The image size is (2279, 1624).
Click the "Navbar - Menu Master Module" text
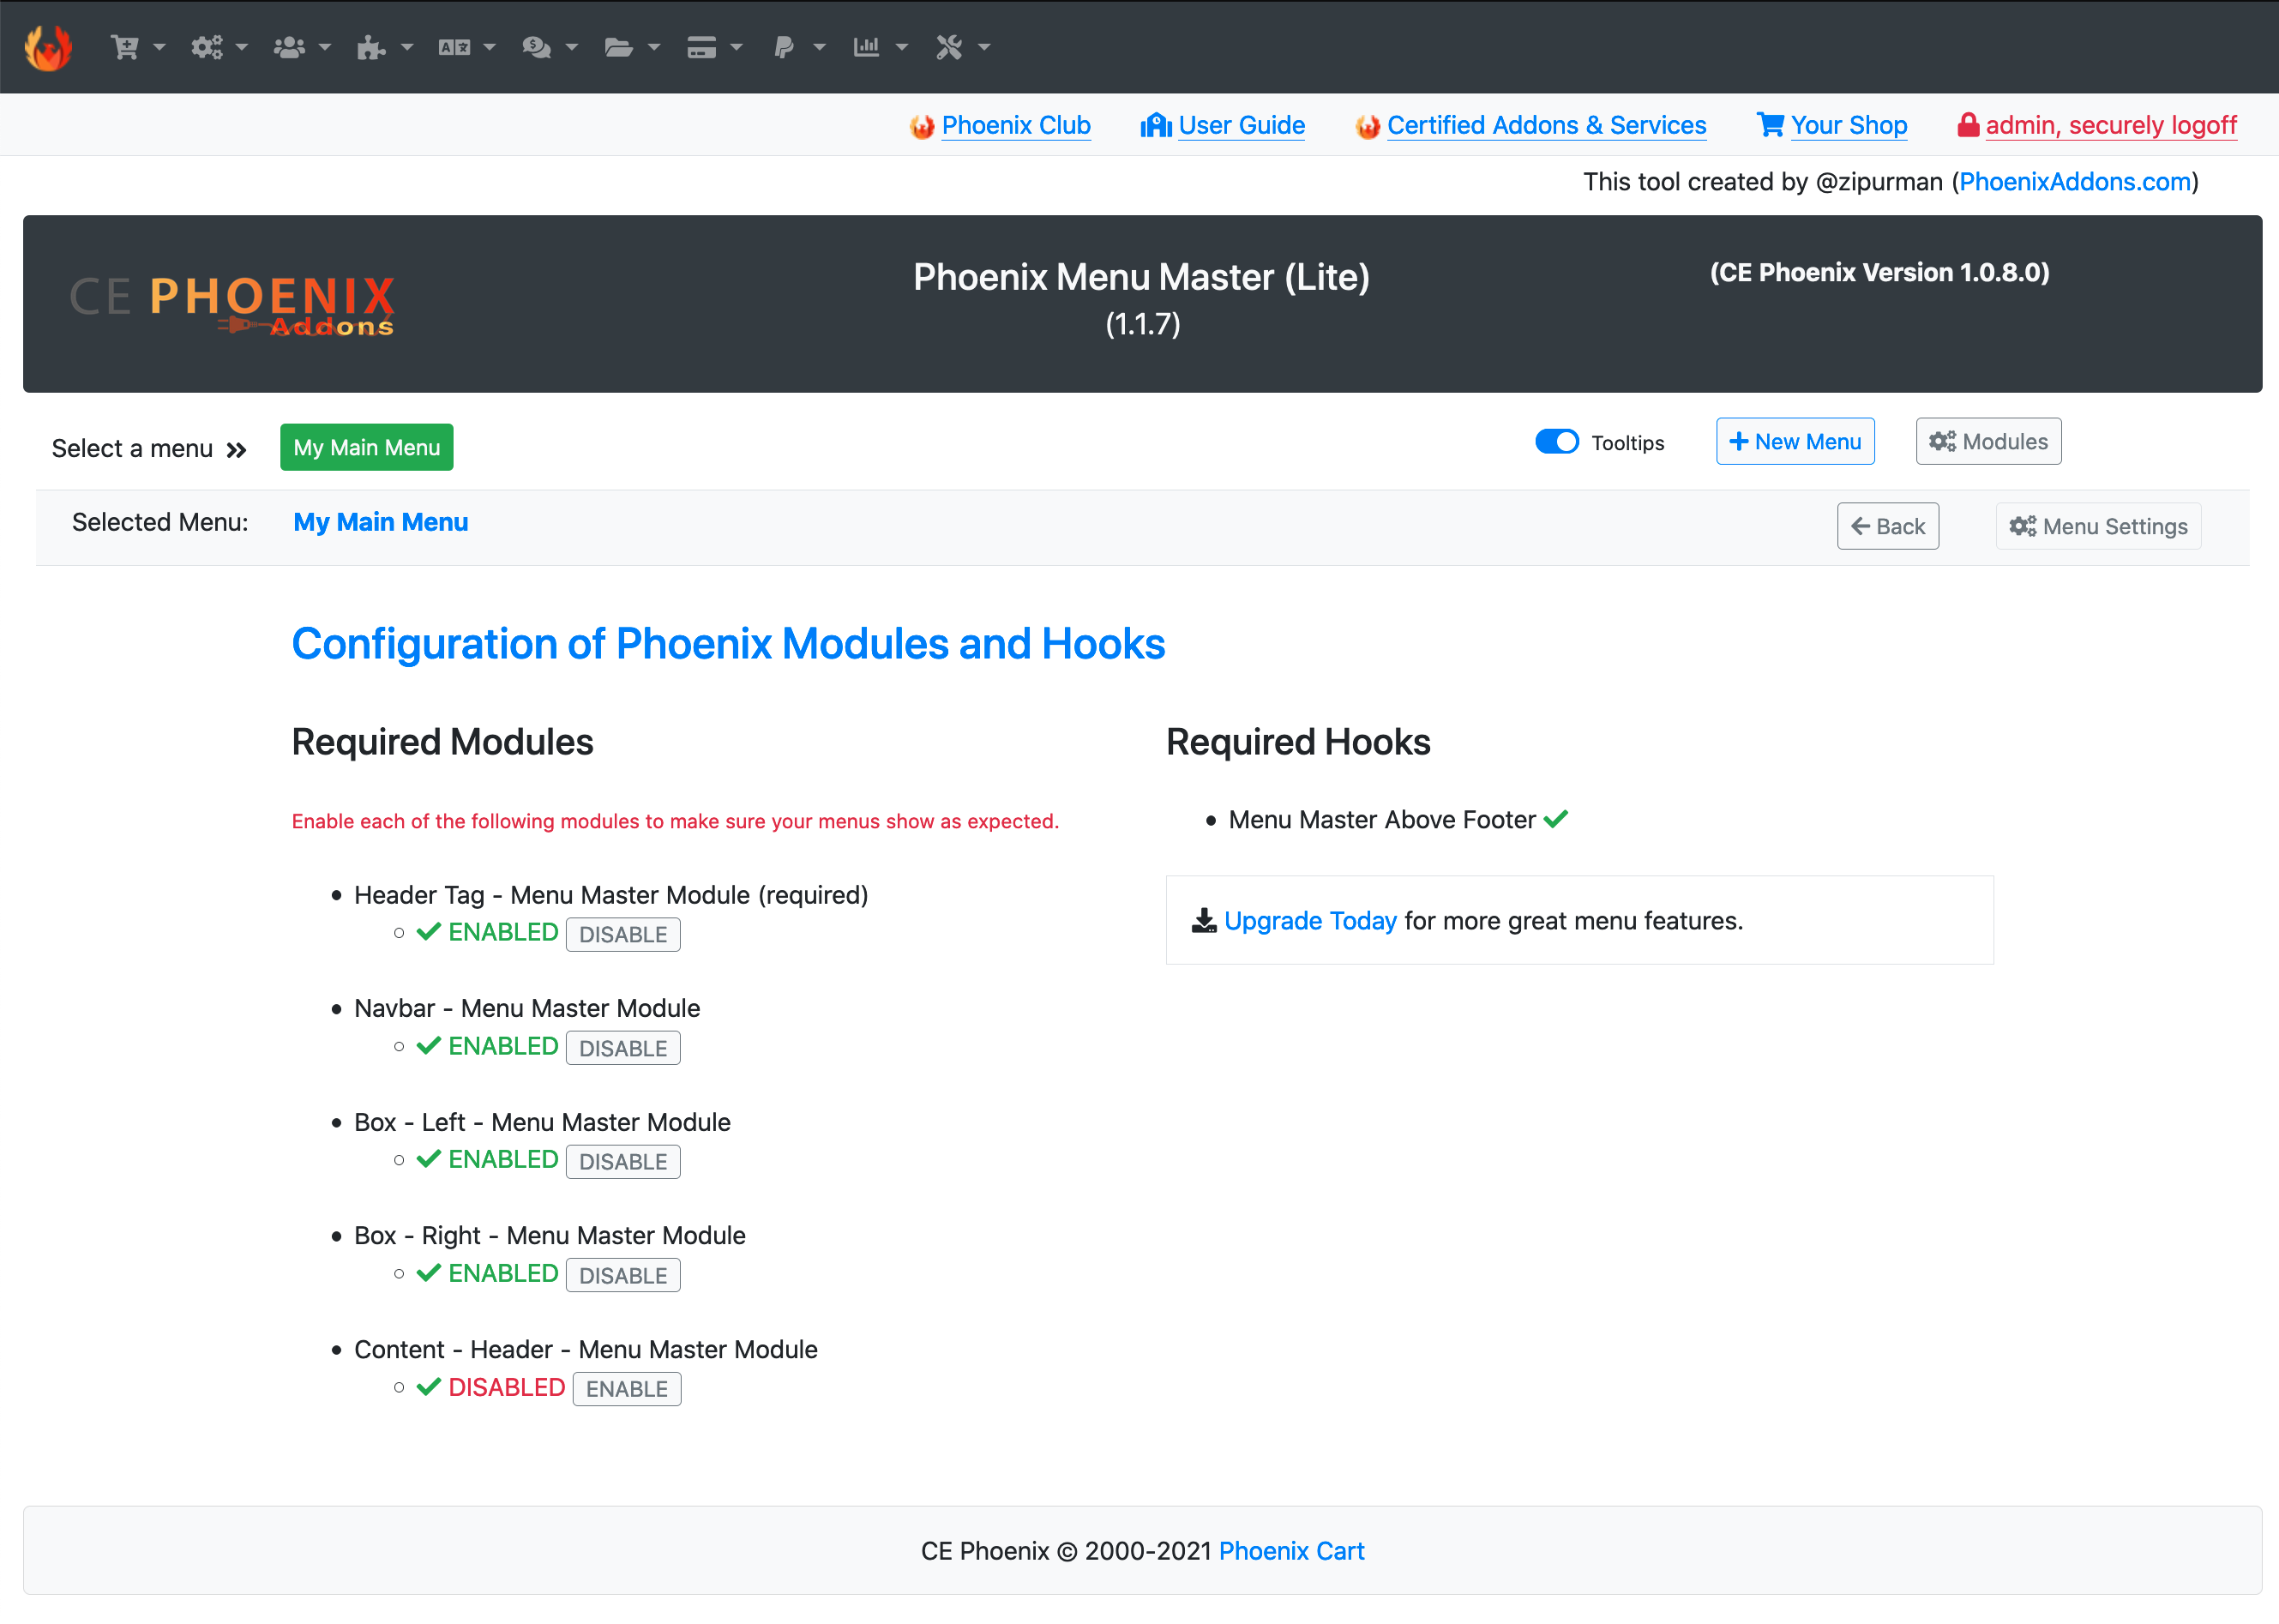527,1008
